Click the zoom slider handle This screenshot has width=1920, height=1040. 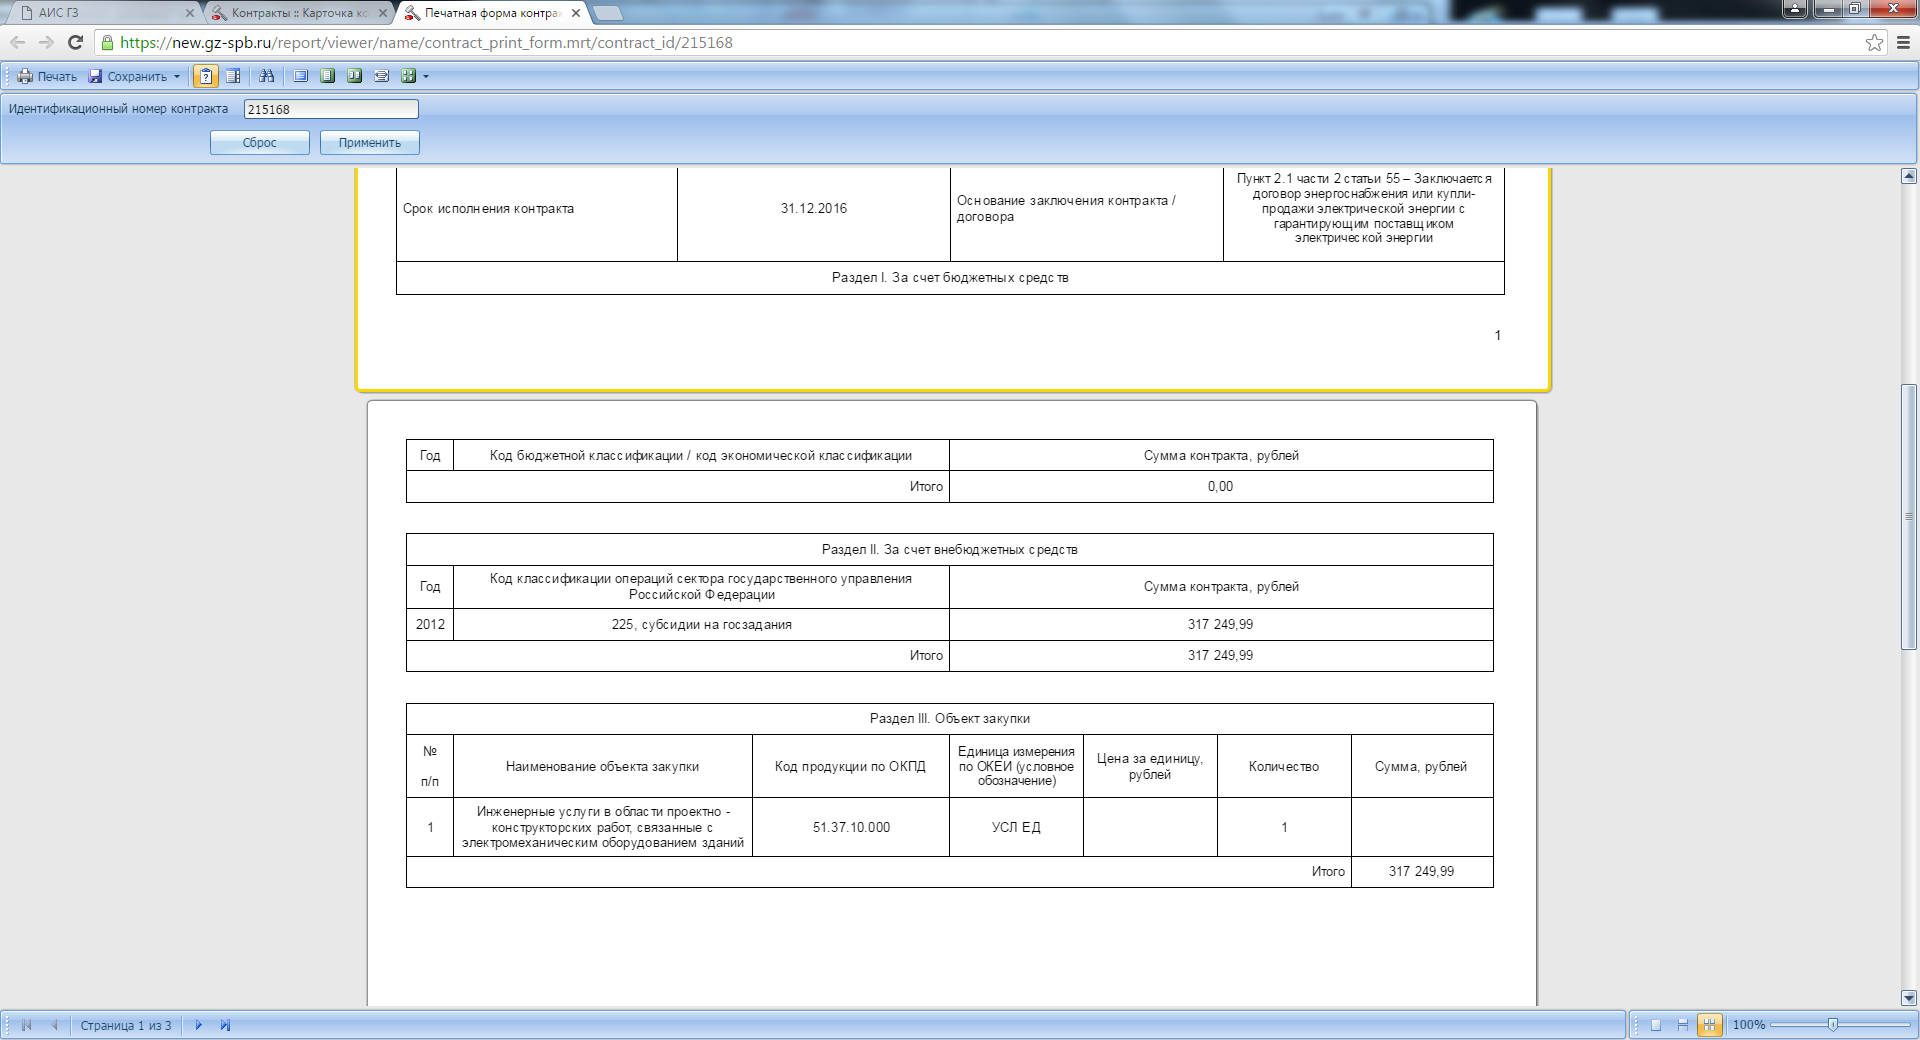tap(1832, 1025)
